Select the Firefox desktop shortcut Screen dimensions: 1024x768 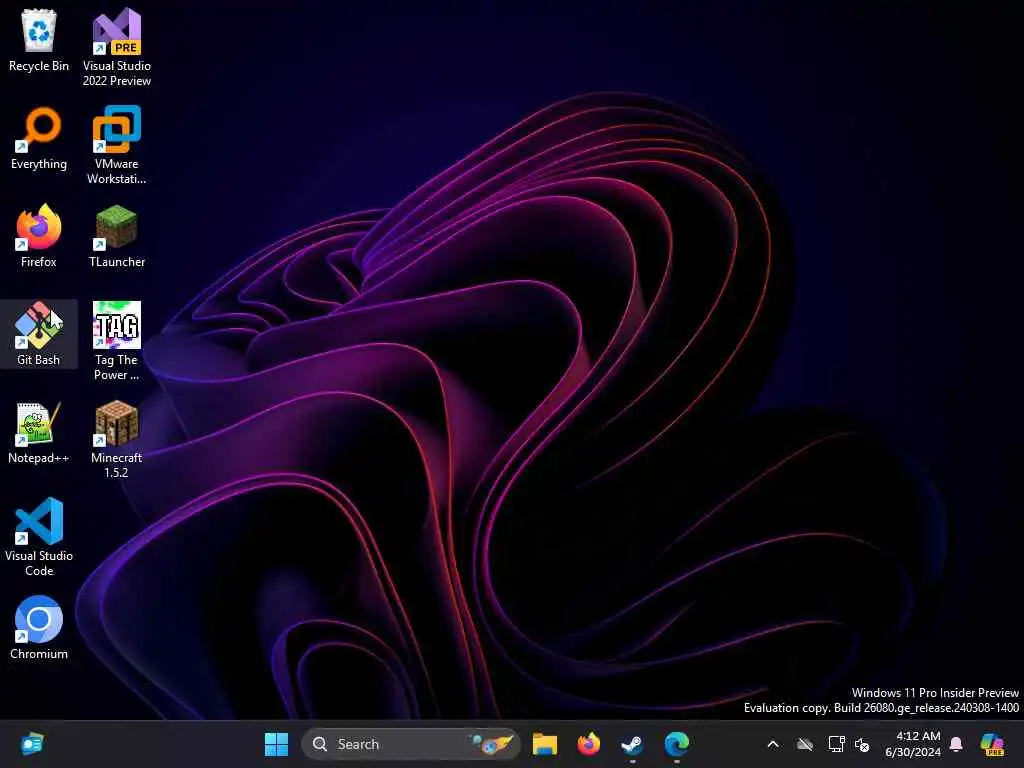[x=39, y=236]
